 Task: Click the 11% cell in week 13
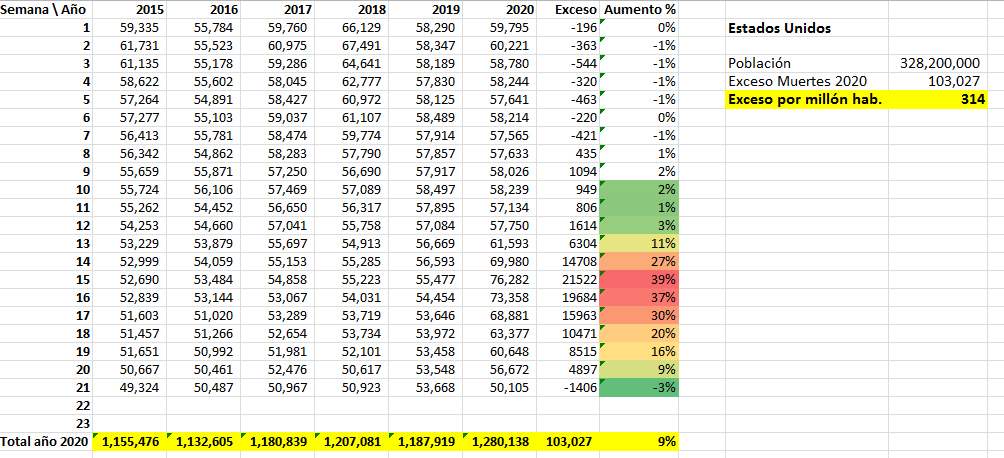click(639, 243)
